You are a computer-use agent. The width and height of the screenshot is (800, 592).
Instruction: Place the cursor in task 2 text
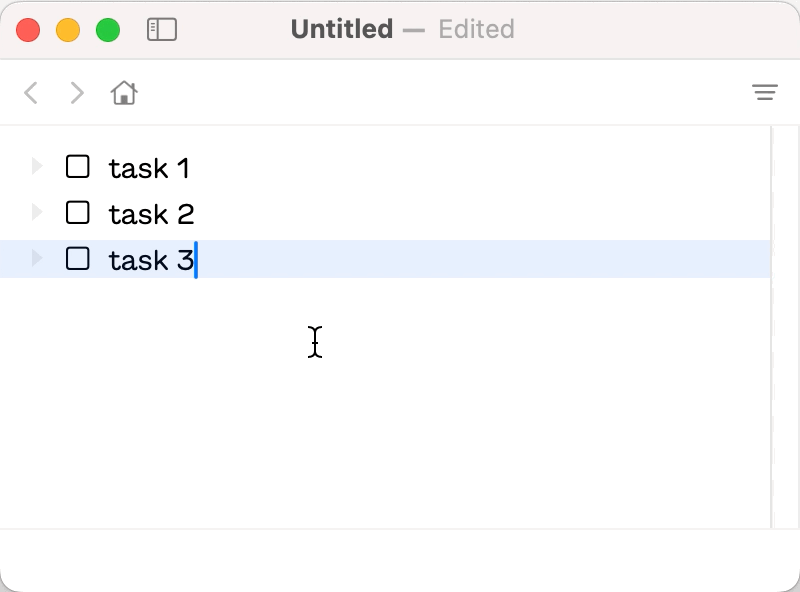tap(151, 214)
